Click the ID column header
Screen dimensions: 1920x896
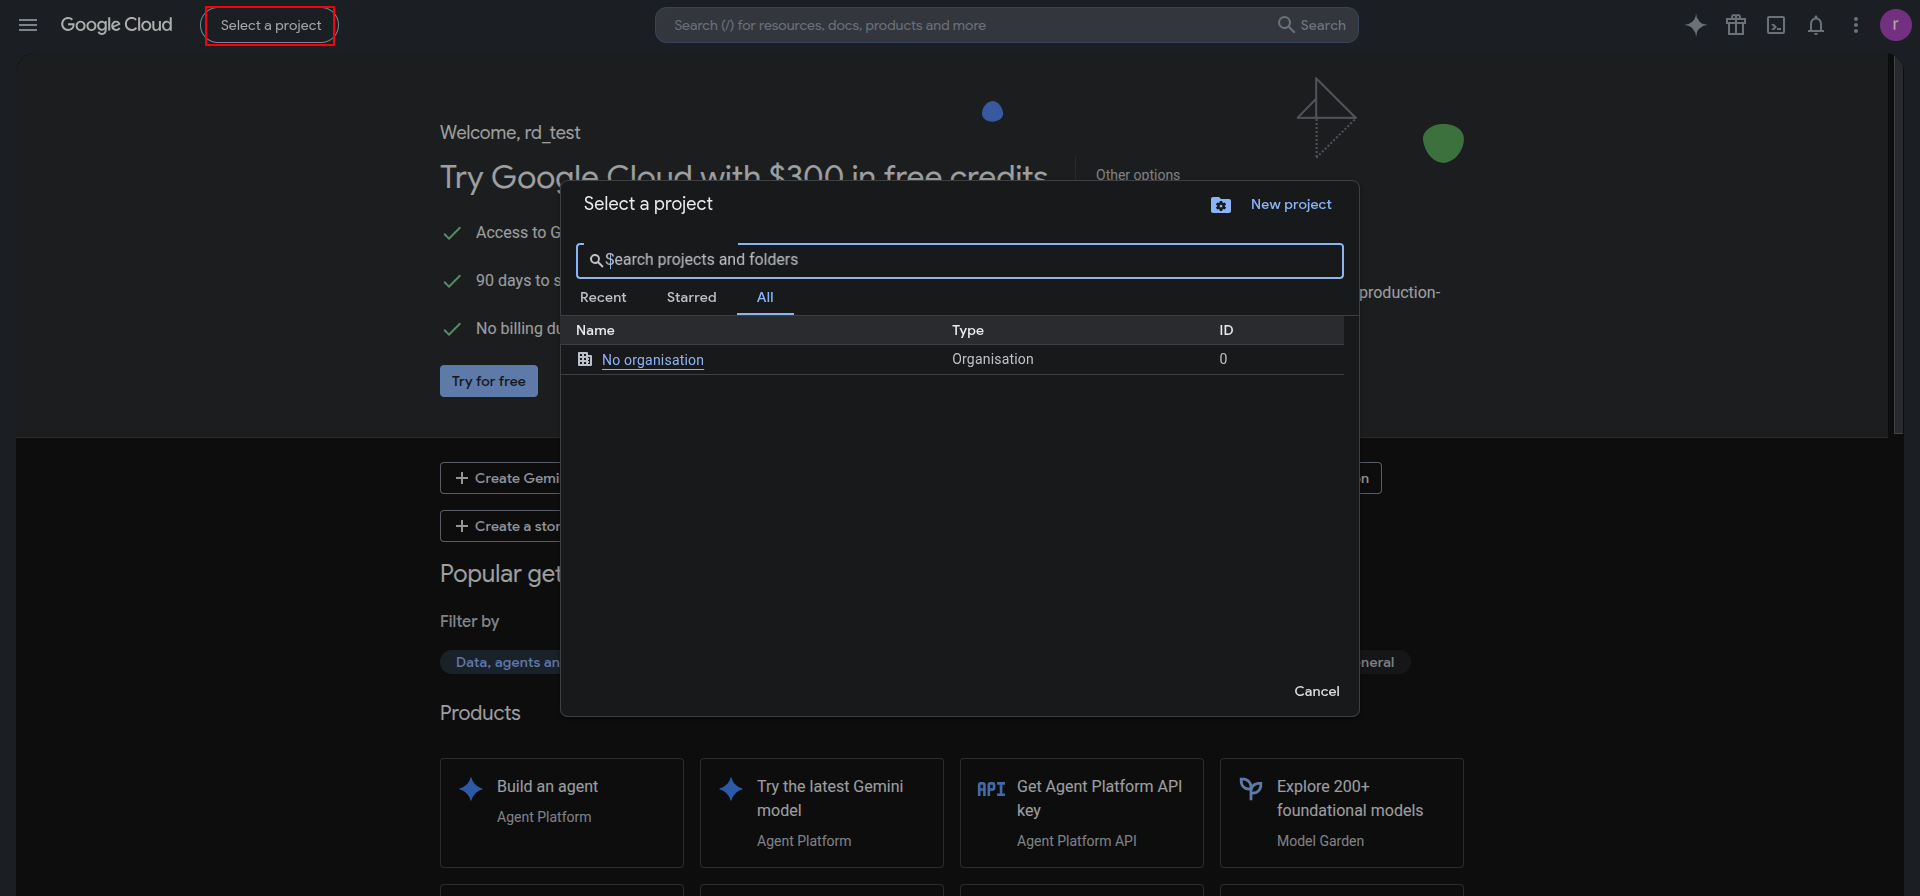point(1226,330)
